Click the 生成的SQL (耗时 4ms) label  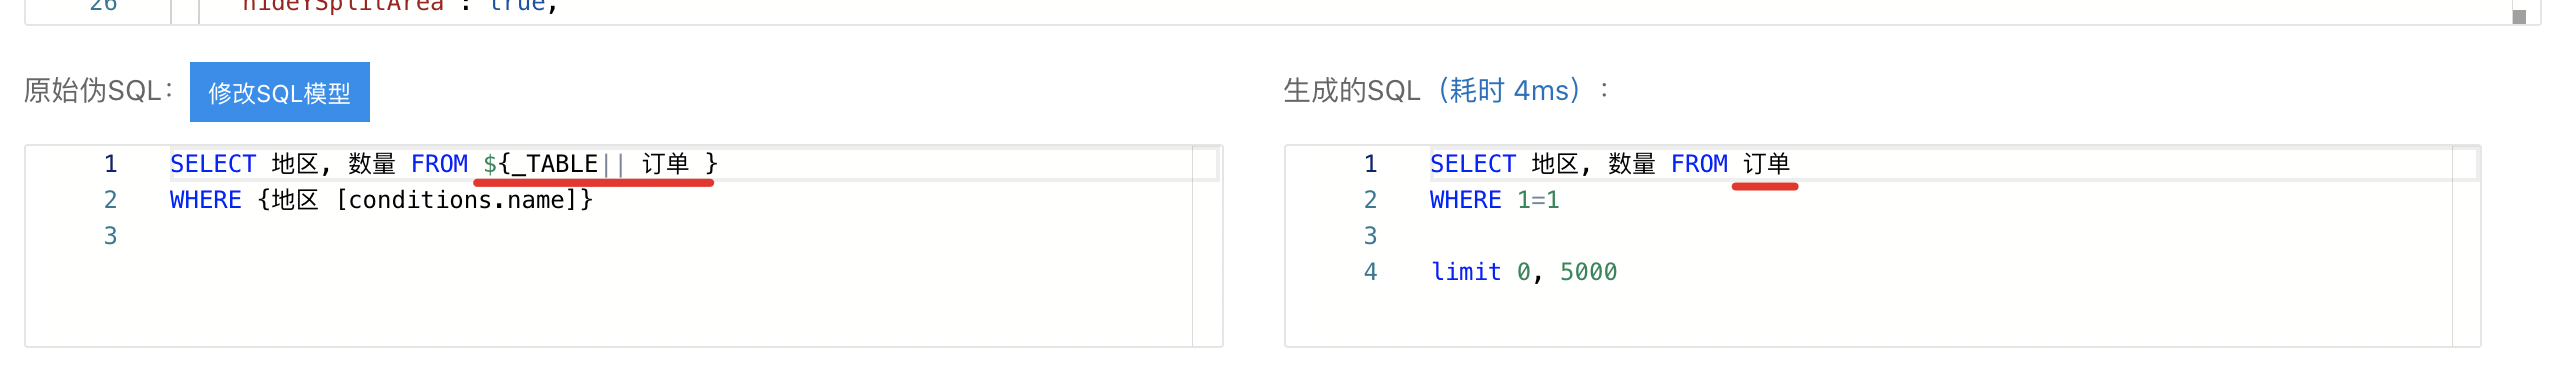[x=1432, y=91]
